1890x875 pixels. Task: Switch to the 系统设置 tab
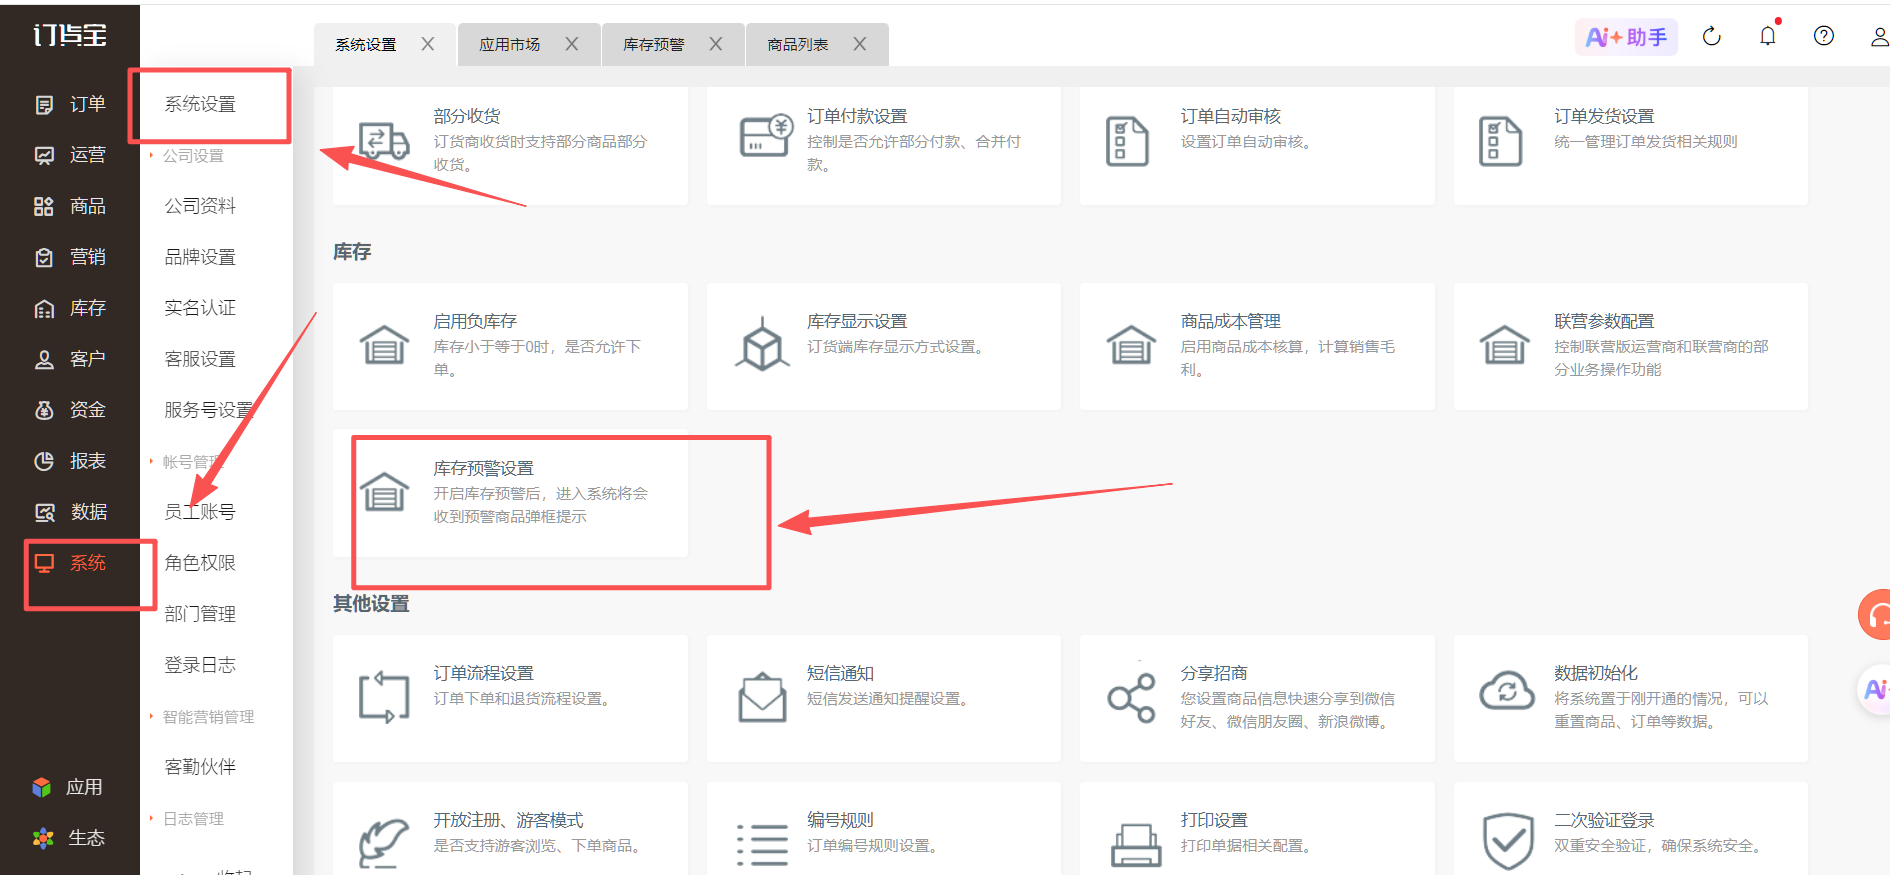[x=366, y=45]
